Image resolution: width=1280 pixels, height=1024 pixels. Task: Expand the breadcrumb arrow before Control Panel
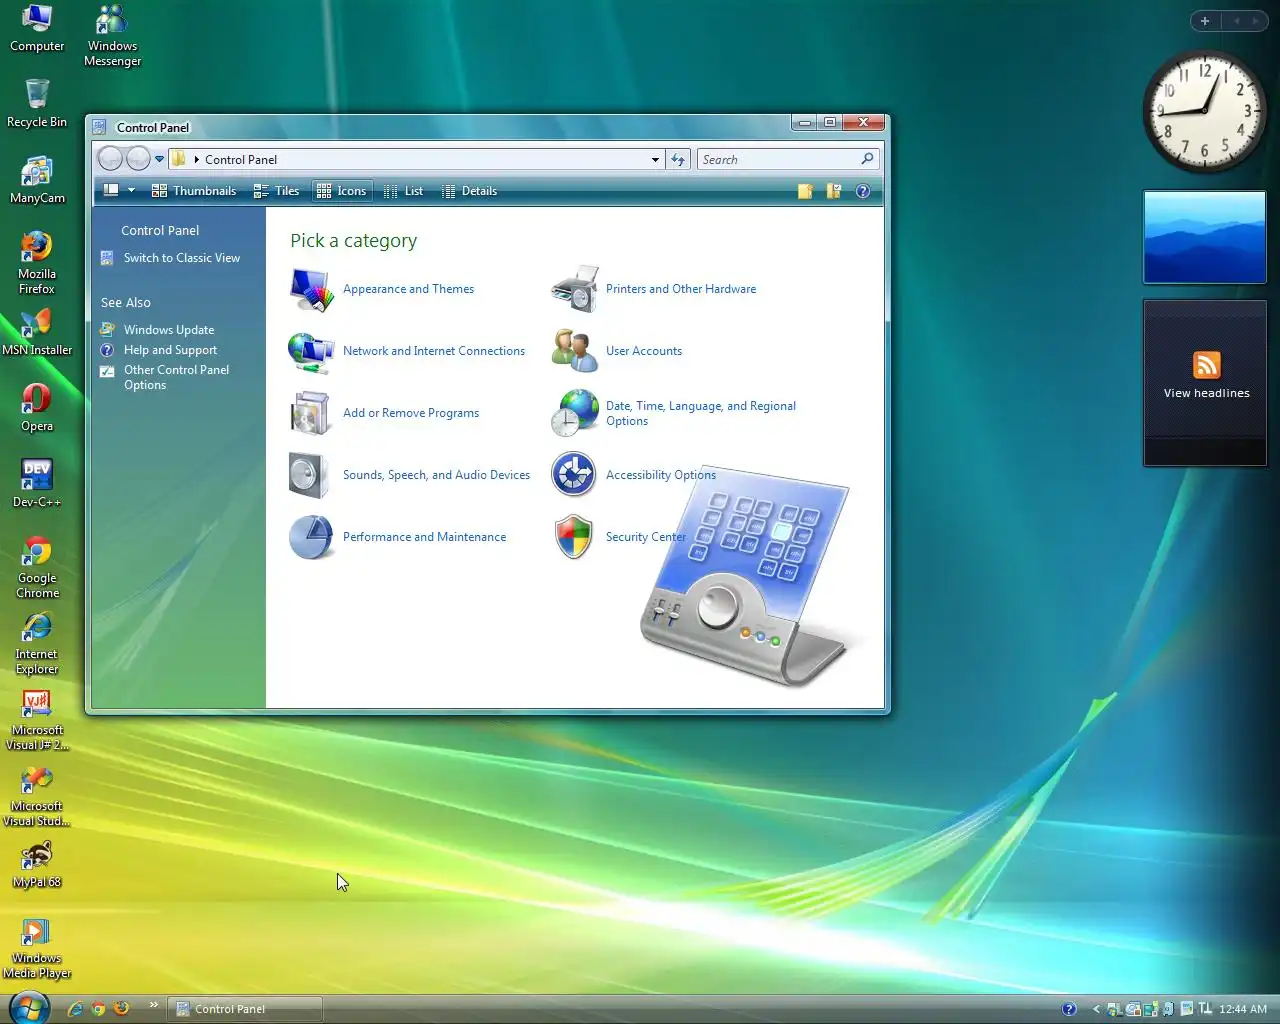pos(197,159)
